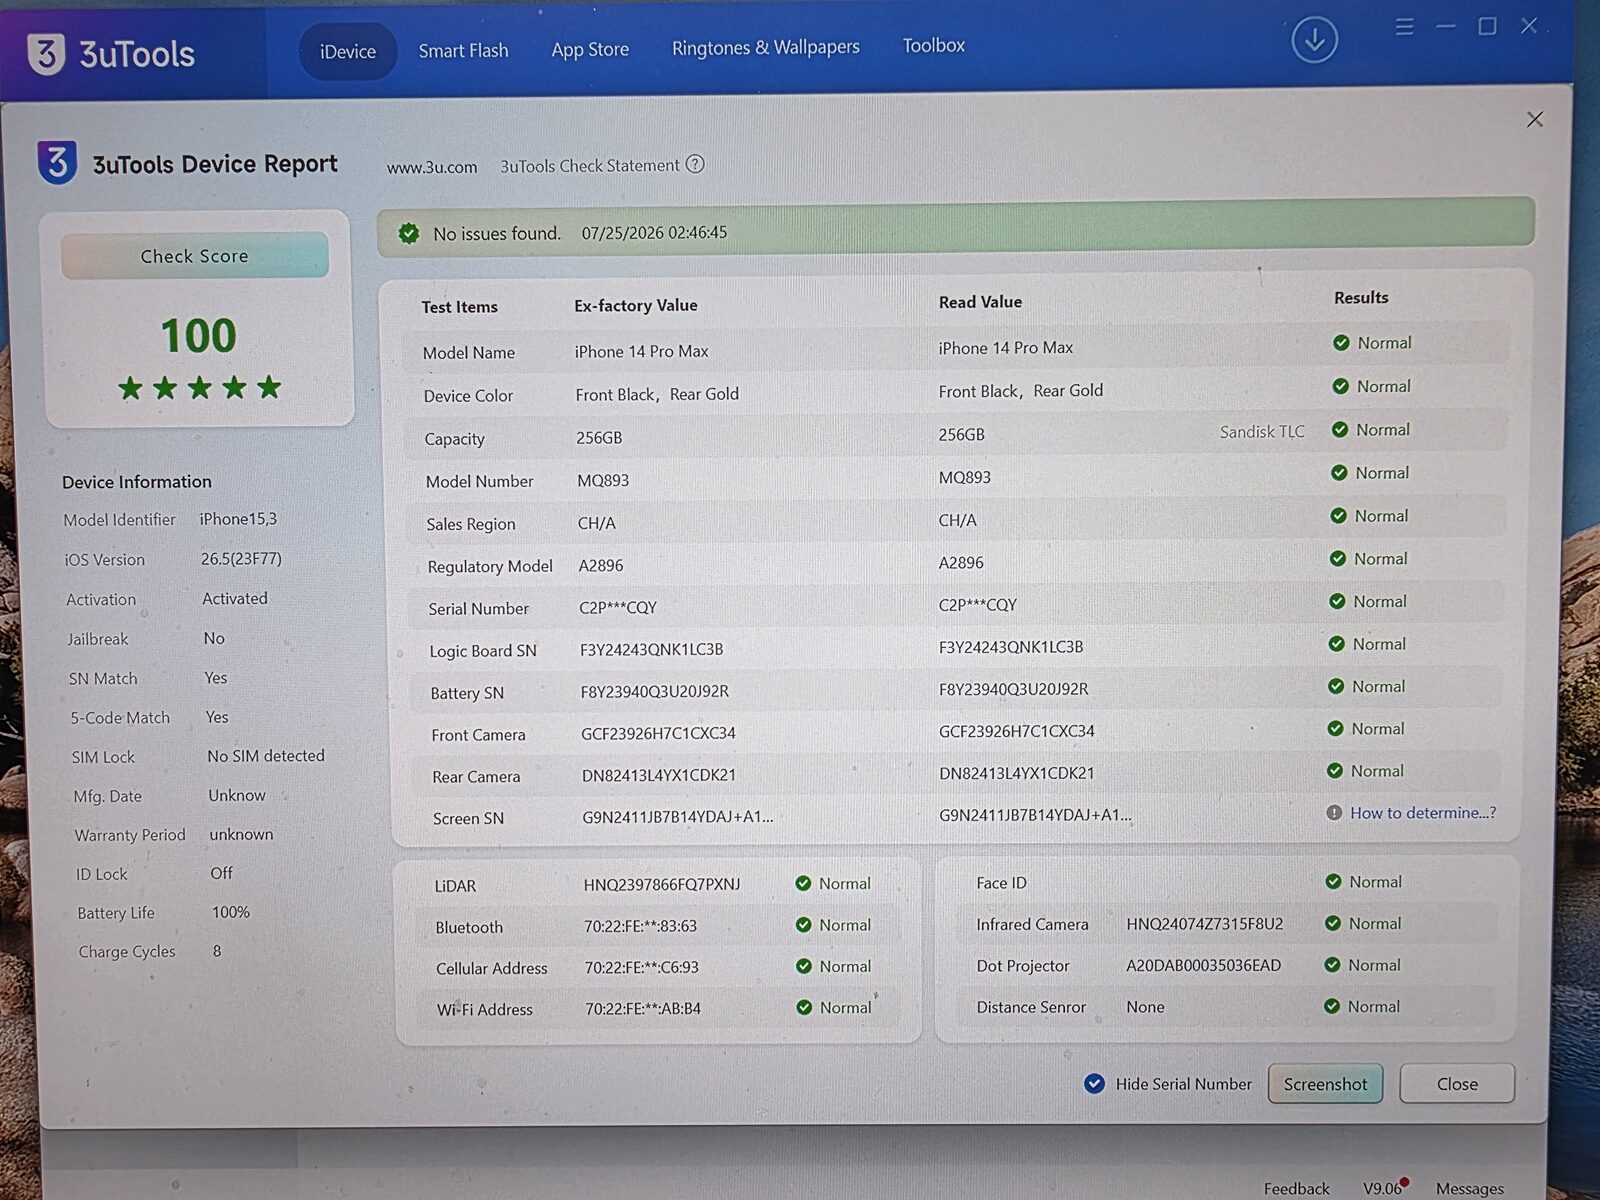
Task: Click the Normal check icon for Serial Number
Action: click(x=1337, y=601)
